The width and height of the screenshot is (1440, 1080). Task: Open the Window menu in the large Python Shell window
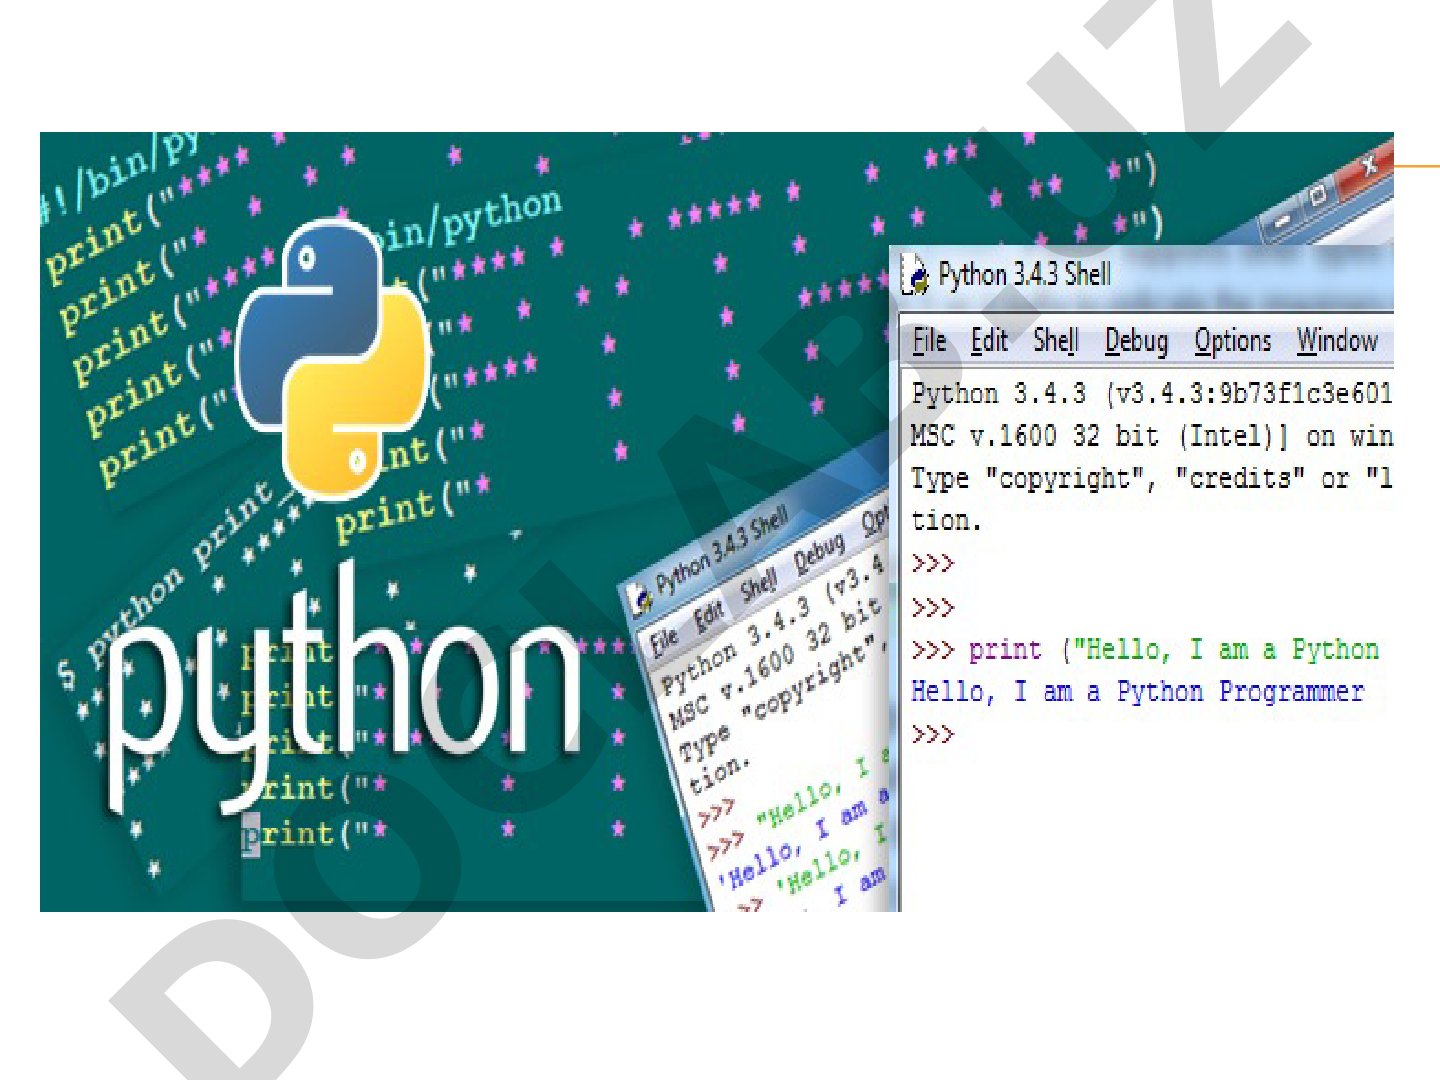pyautogui.click(x=1337, y=341)
